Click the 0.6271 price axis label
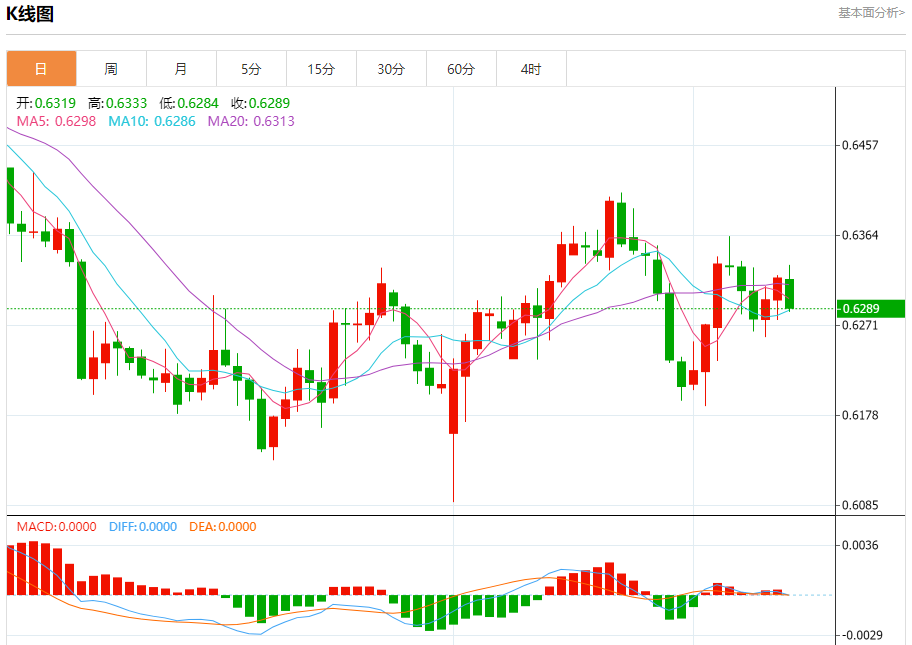Viewport: 912px width, 645px height. 860,325
